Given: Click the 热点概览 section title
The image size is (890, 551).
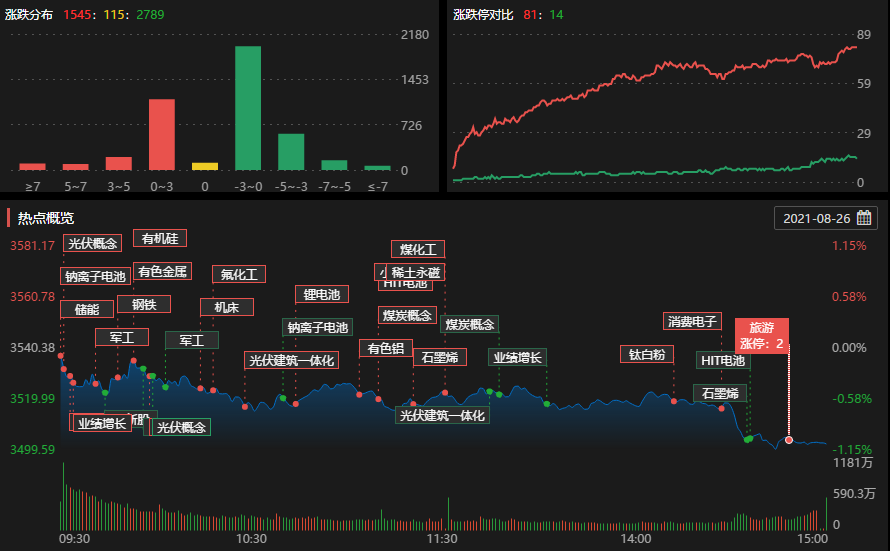Looking at the screenshot, I should tap(46, 218).
